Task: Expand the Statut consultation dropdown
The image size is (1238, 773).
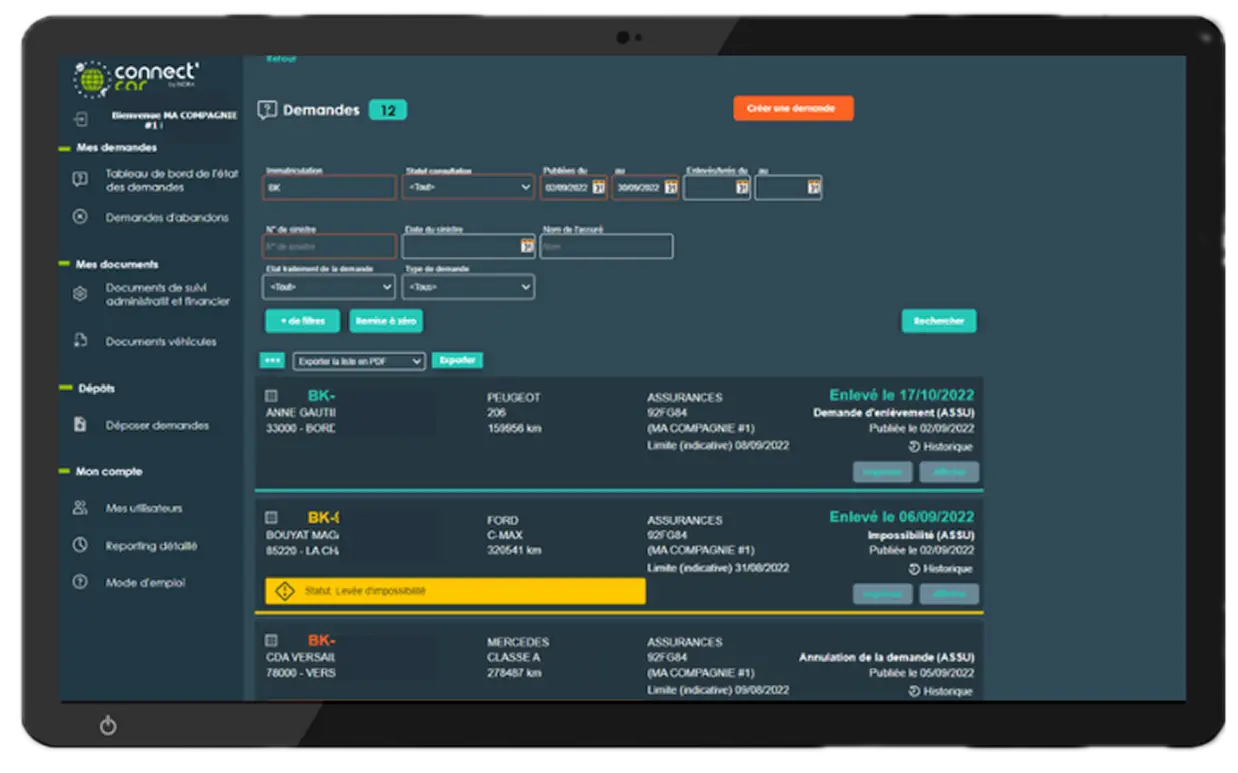Action: click(x=468, y=187)
